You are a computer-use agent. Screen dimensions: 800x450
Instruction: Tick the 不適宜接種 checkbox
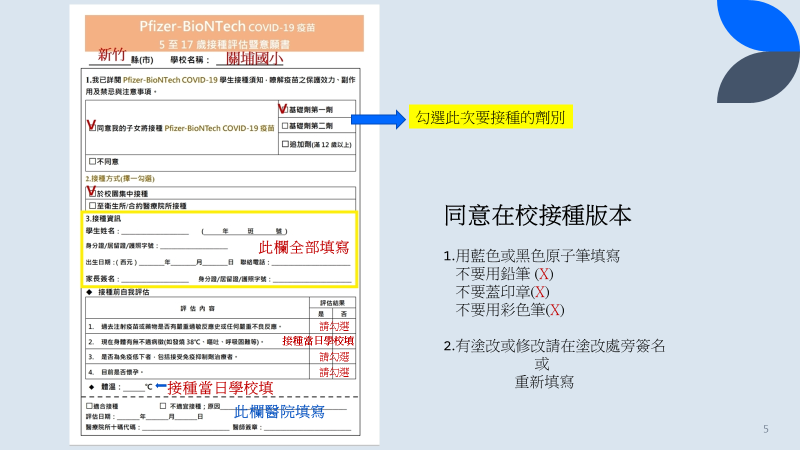[163, 406]
